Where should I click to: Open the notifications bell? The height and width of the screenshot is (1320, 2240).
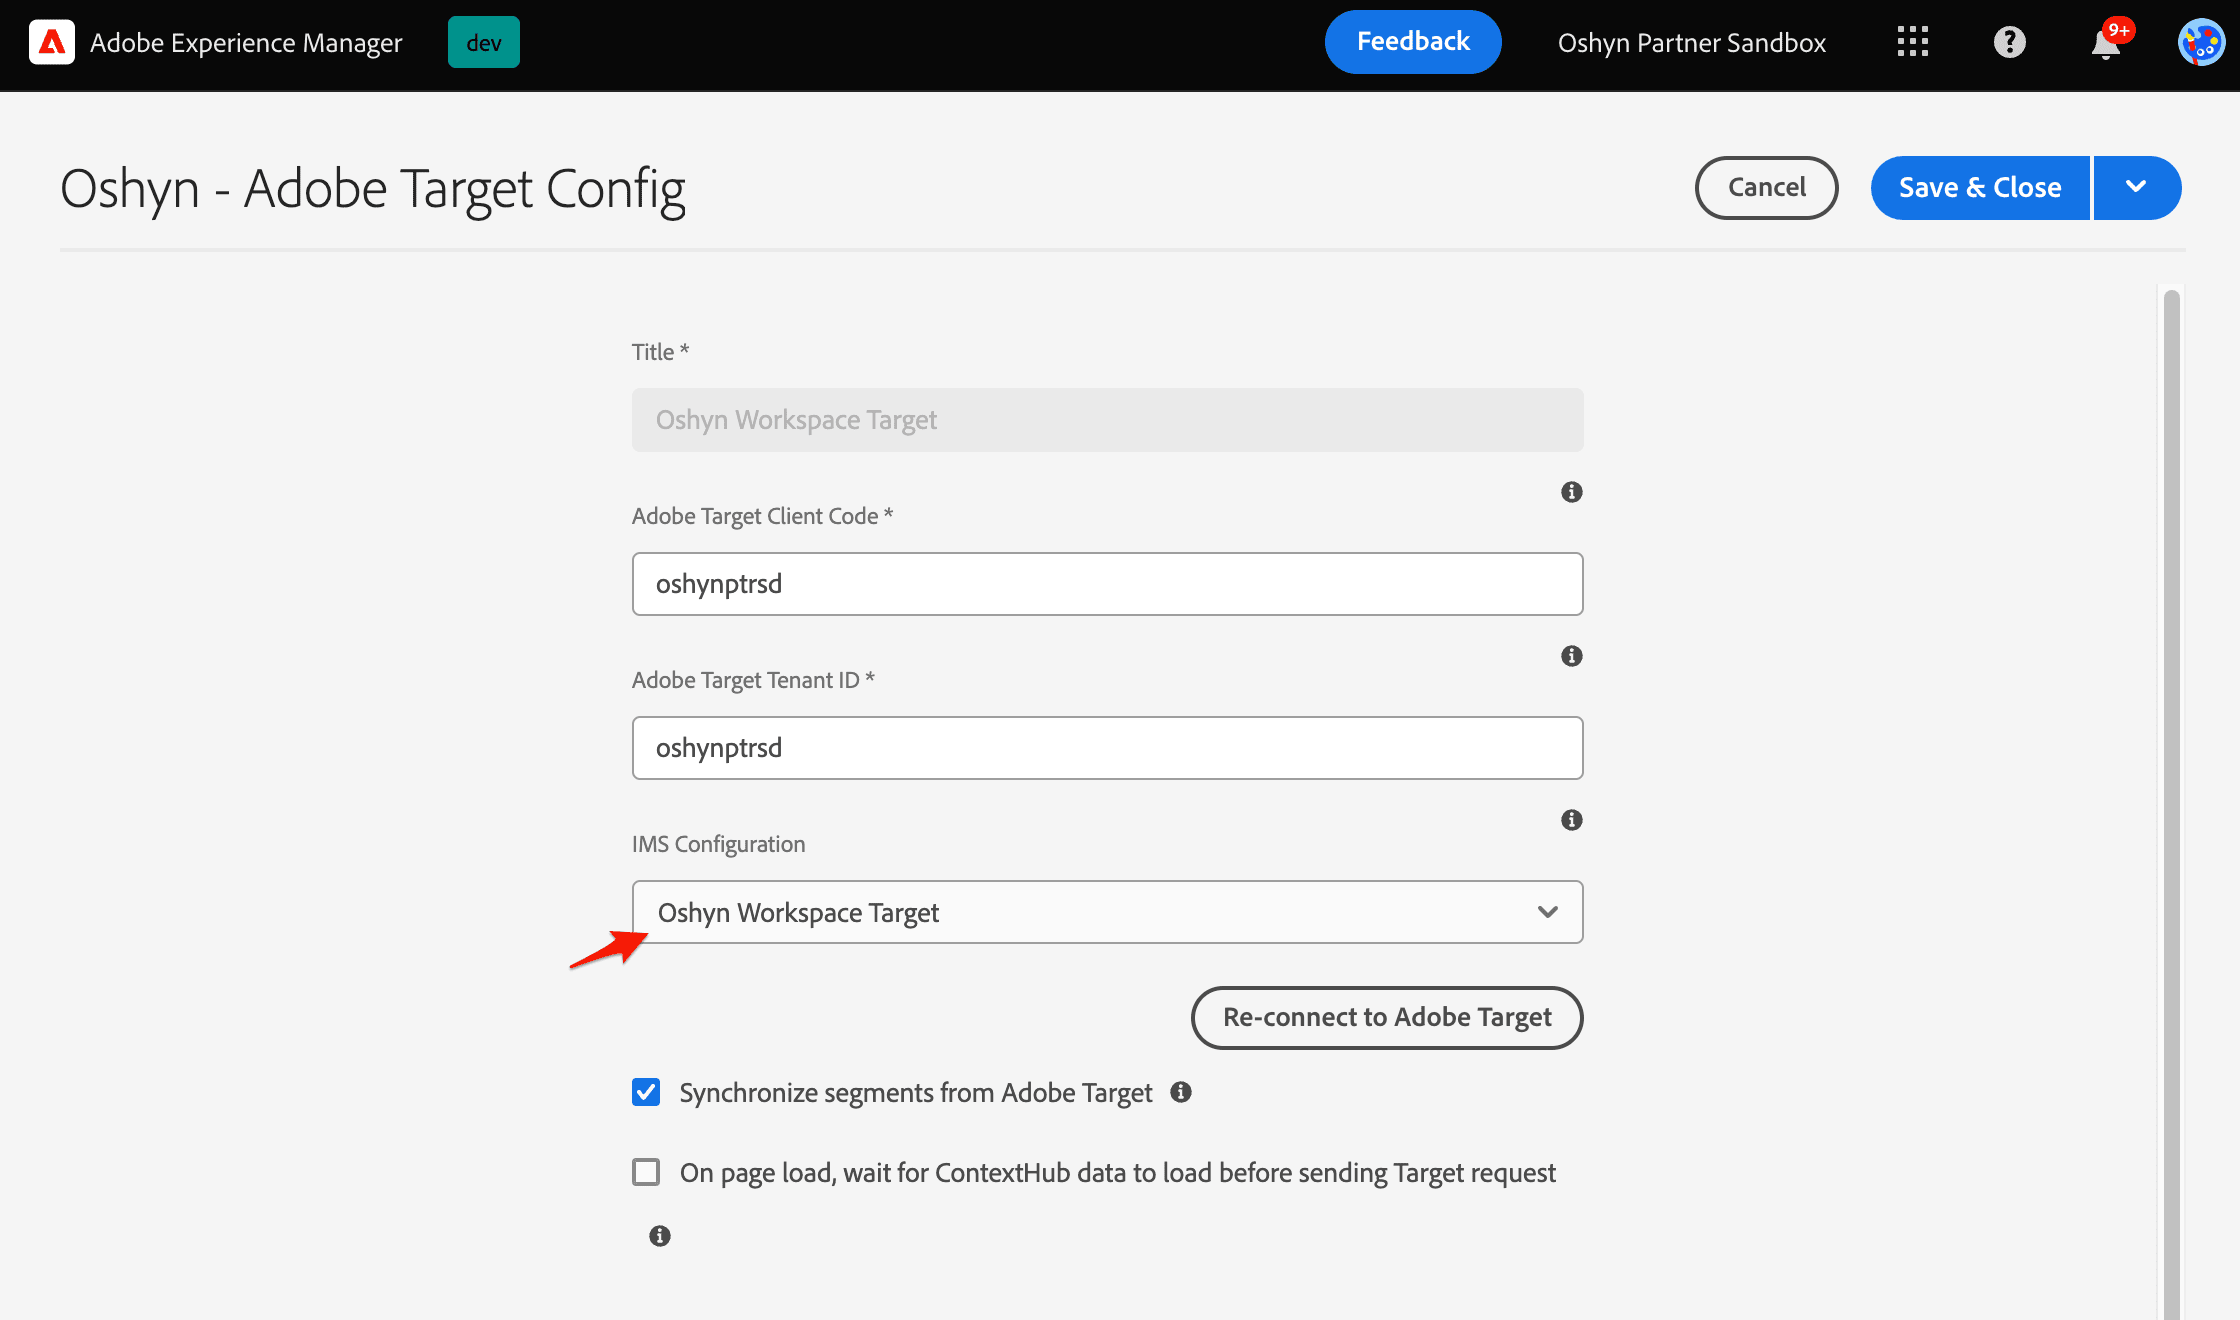coord(2106,44)
